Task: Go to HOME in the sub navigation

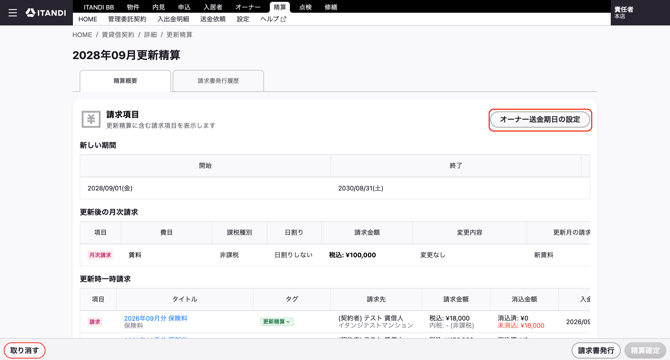Action: point(88,19)
